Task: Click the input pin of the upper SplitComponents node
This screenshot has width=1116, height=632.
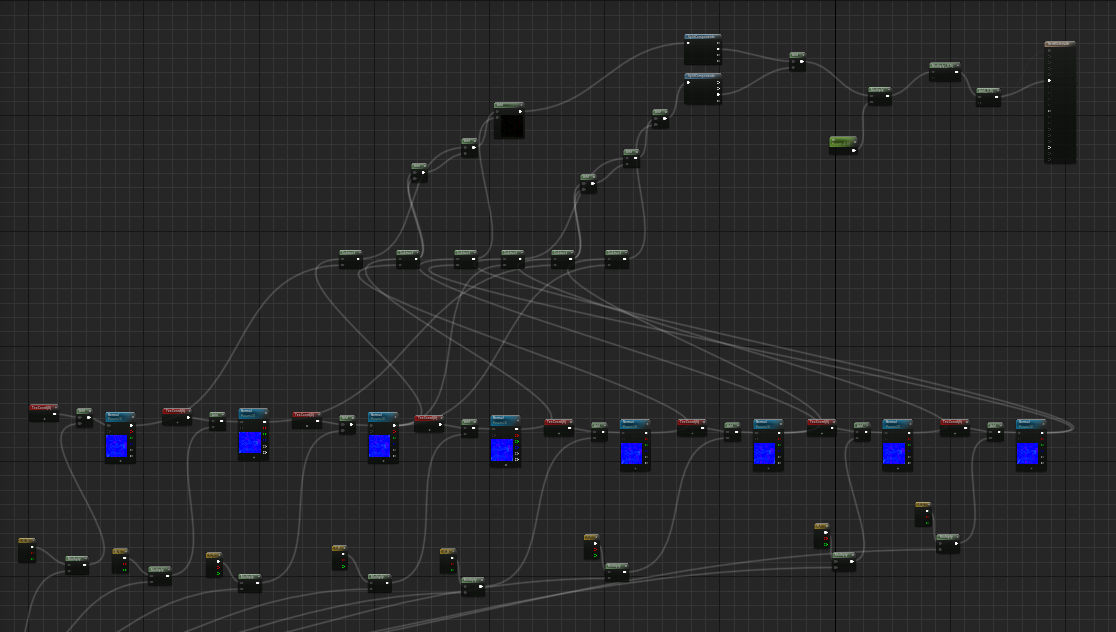Action: [x=688, y=44]
